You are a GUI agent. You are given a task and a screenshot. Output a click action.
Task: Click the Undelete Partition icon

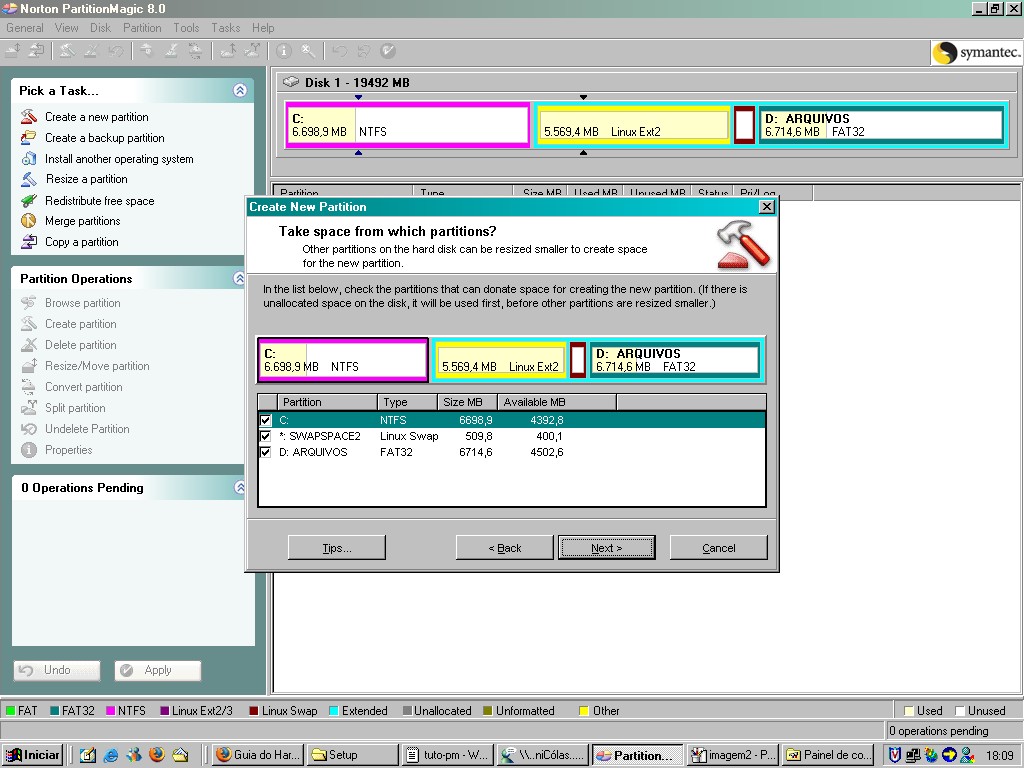tap(29, 428)
